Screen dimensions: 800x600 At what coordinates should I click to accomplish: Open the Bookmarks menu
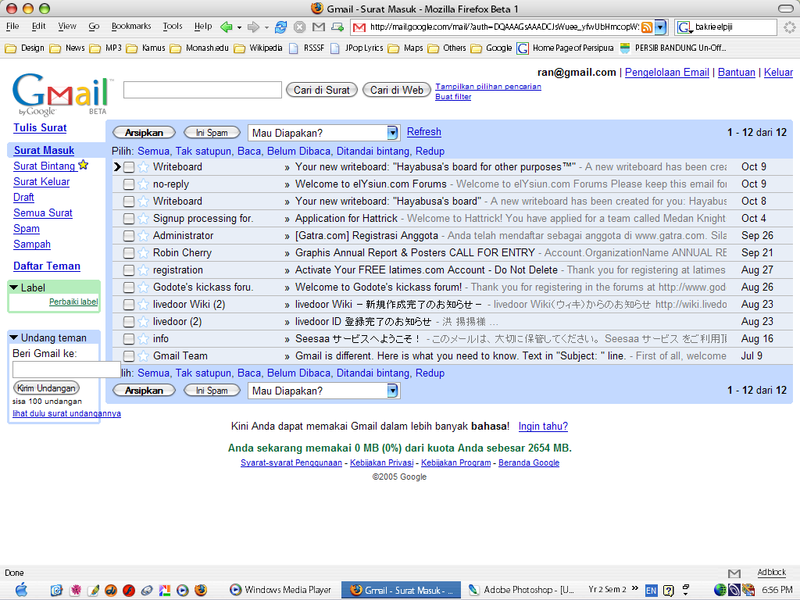pyautogui.click(x=131, y=26)
